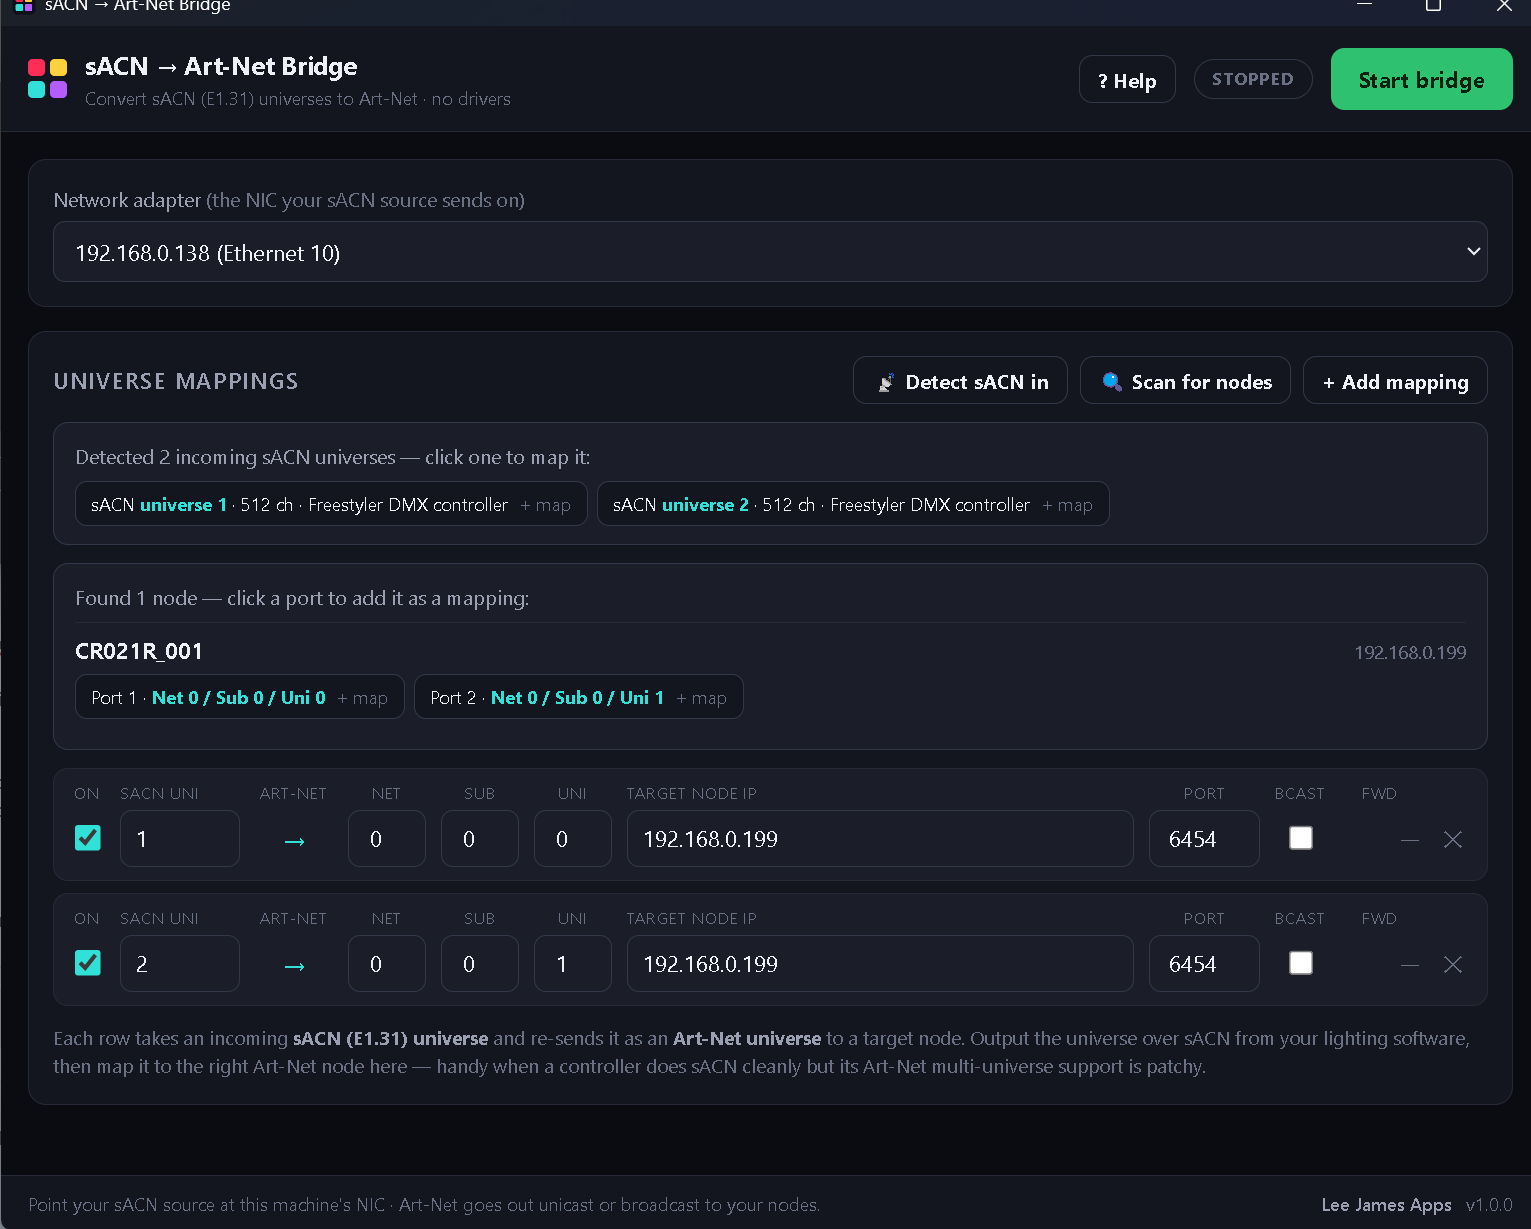1531x1229 pixels.
Task: Click the Add mapping button
Action: [1395, 381]
